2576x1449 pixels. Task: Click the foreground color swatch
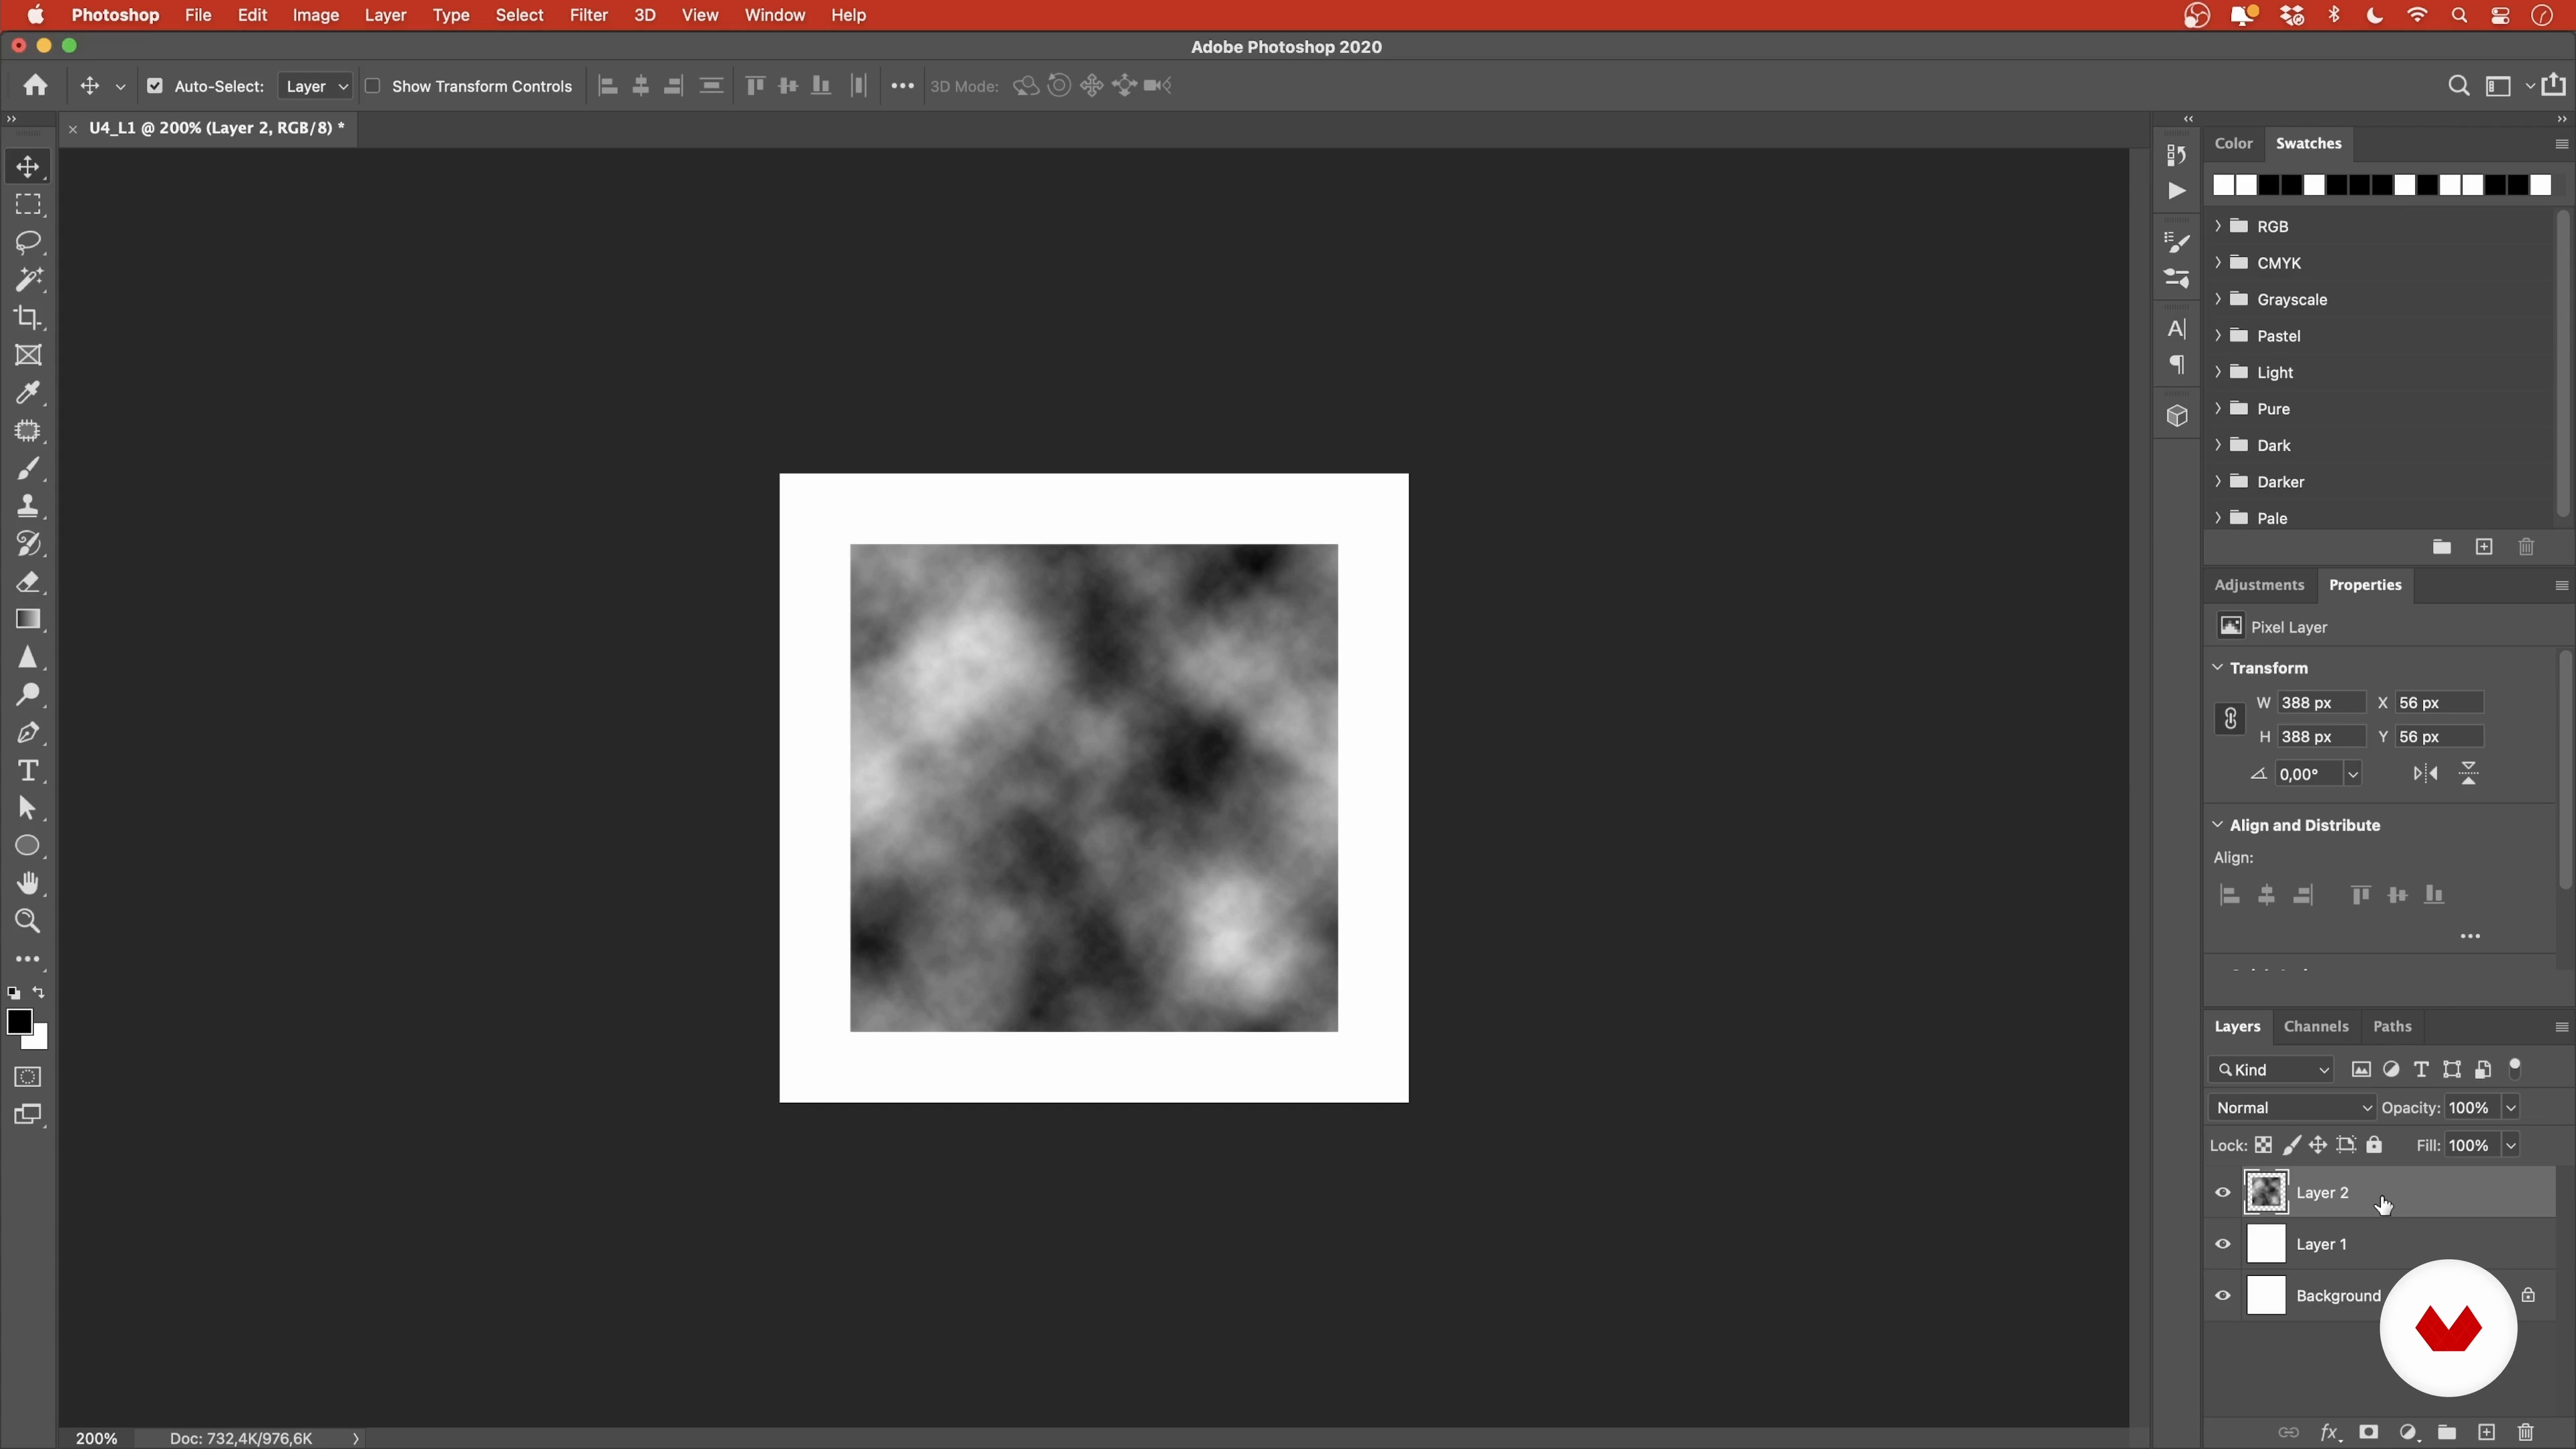coord(18,1022)
